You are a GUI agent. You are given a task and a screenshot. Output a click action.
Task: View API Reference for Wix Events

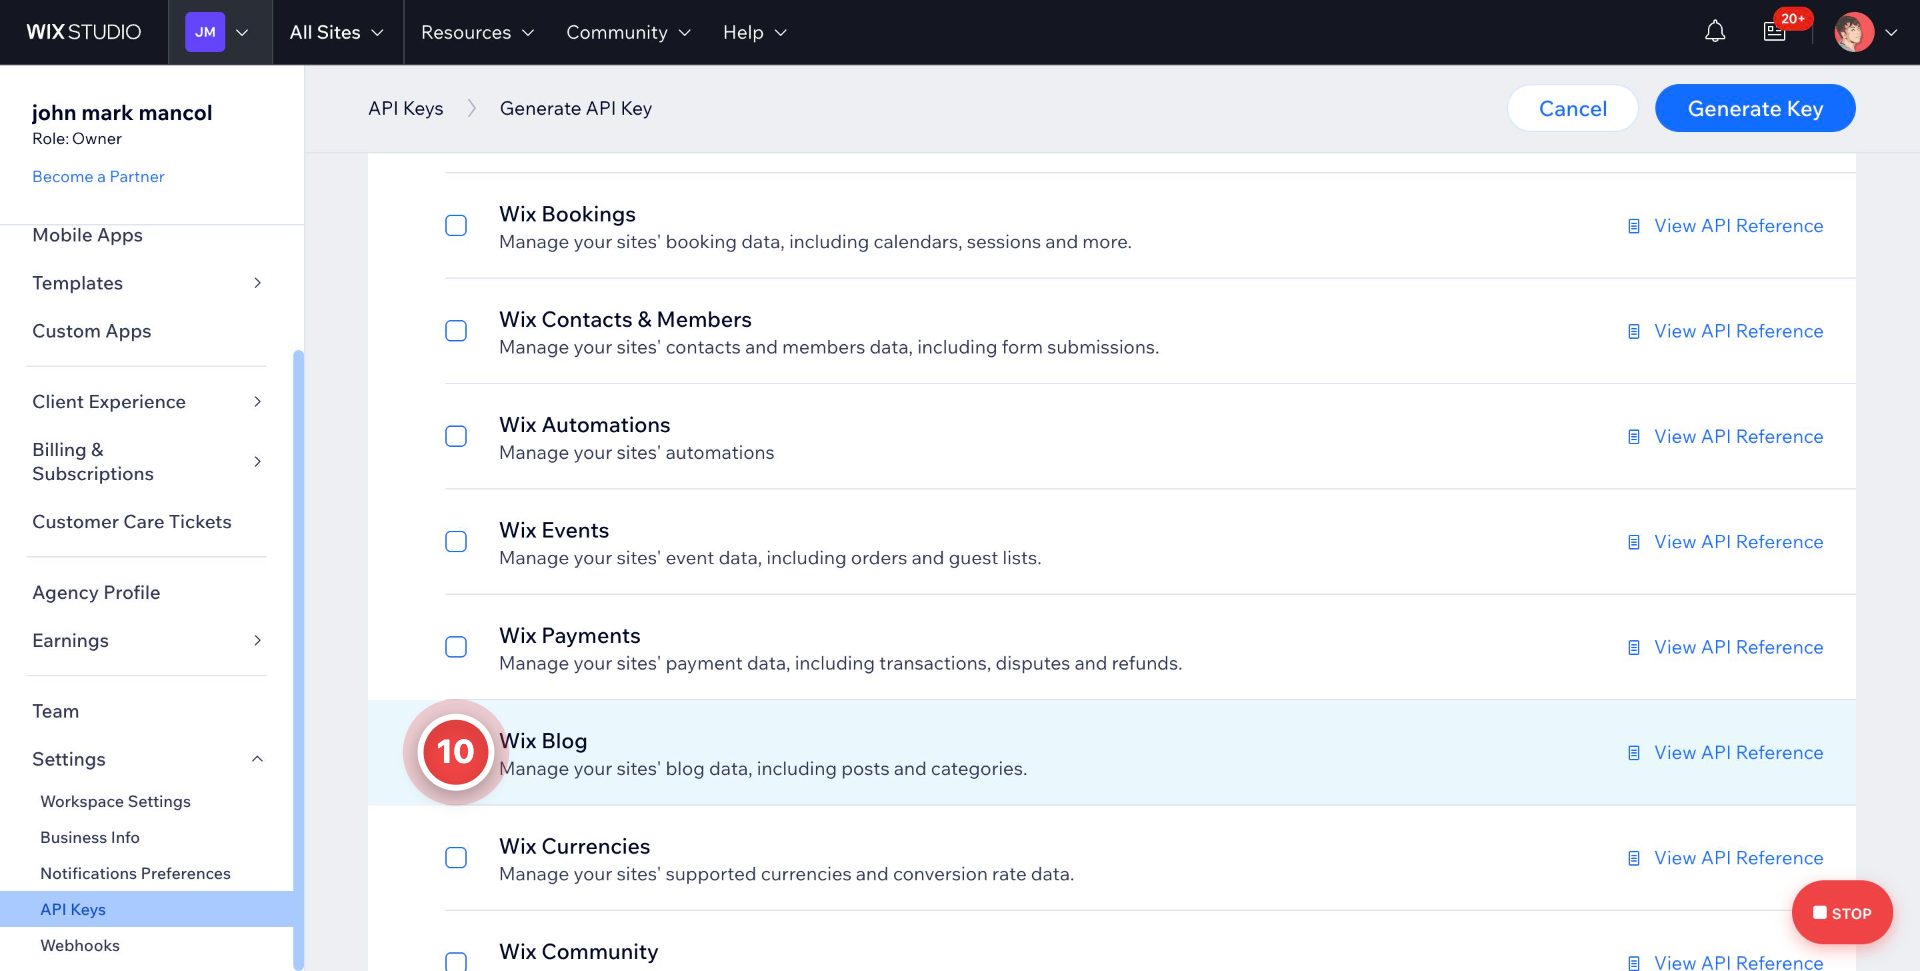1738,542
